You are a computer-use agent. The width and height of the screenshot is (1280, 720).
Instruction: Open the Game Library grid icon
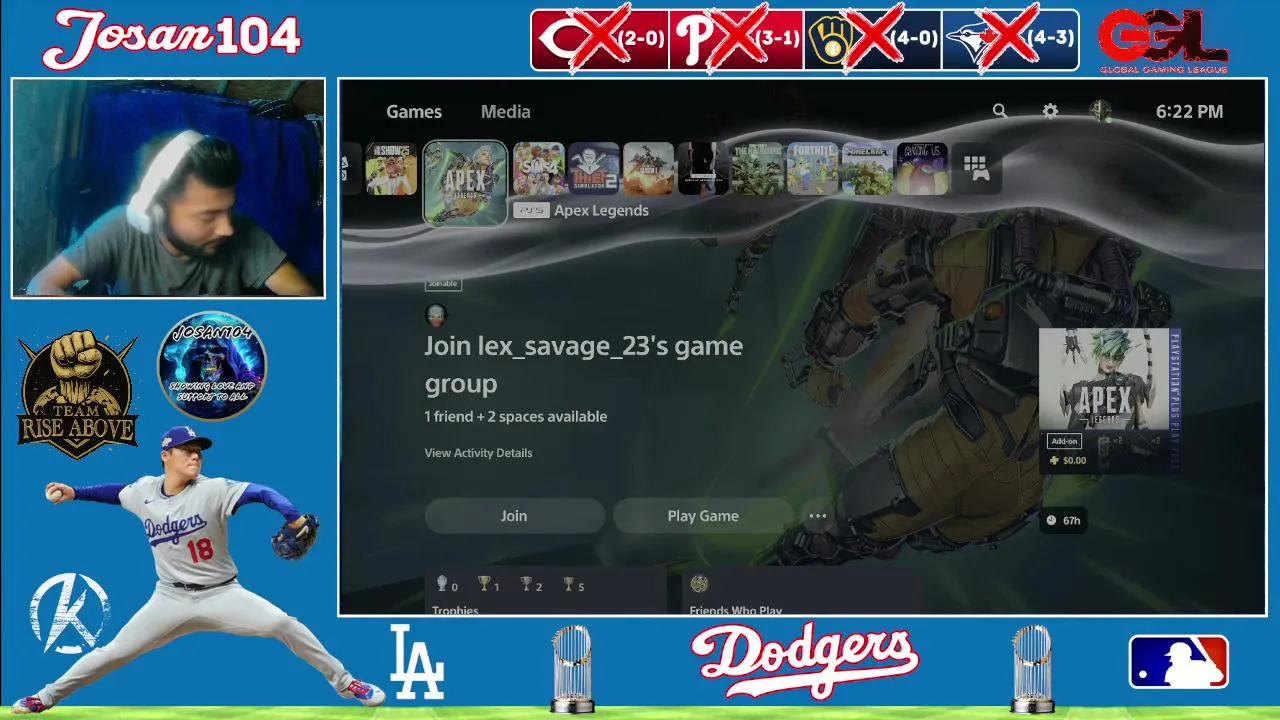click(x=976, y=168)
